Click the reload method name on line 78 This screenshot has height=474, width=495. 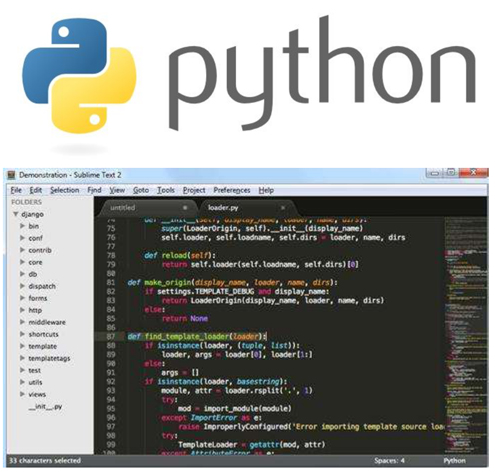(x=174, y=255)
